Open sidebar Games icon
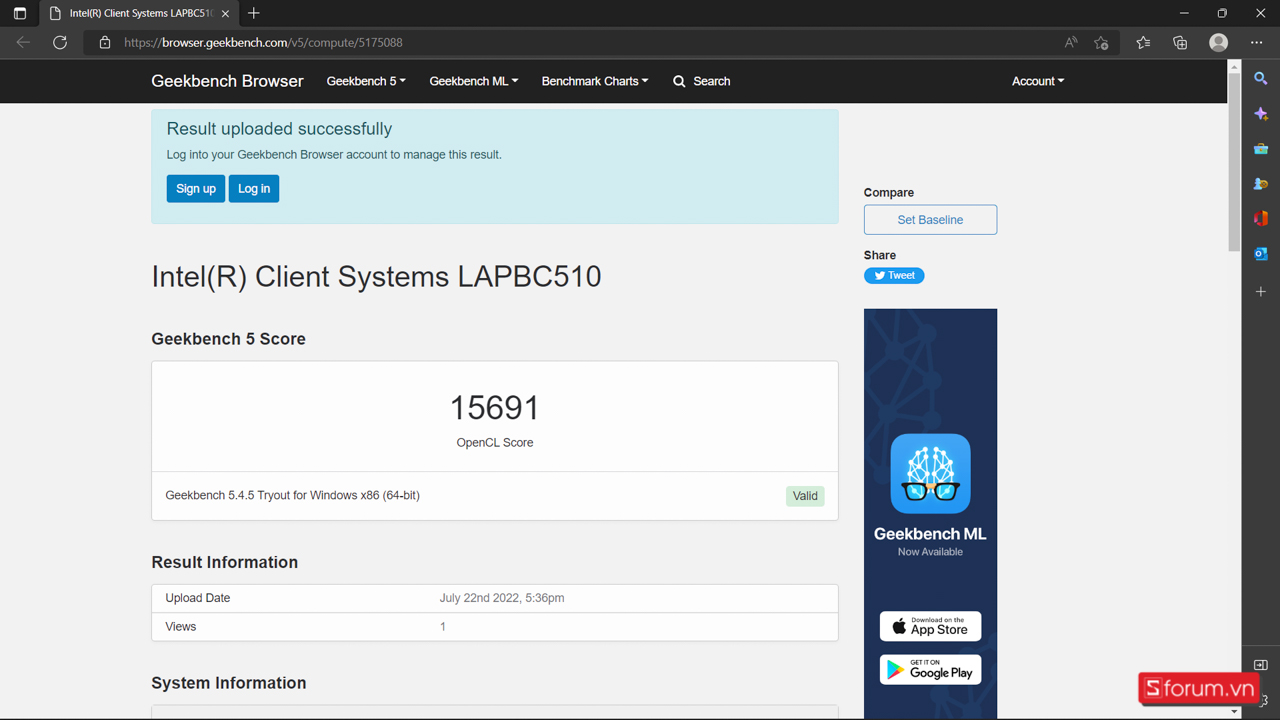The image size is (1280, 720). (x=1261, y=184)
